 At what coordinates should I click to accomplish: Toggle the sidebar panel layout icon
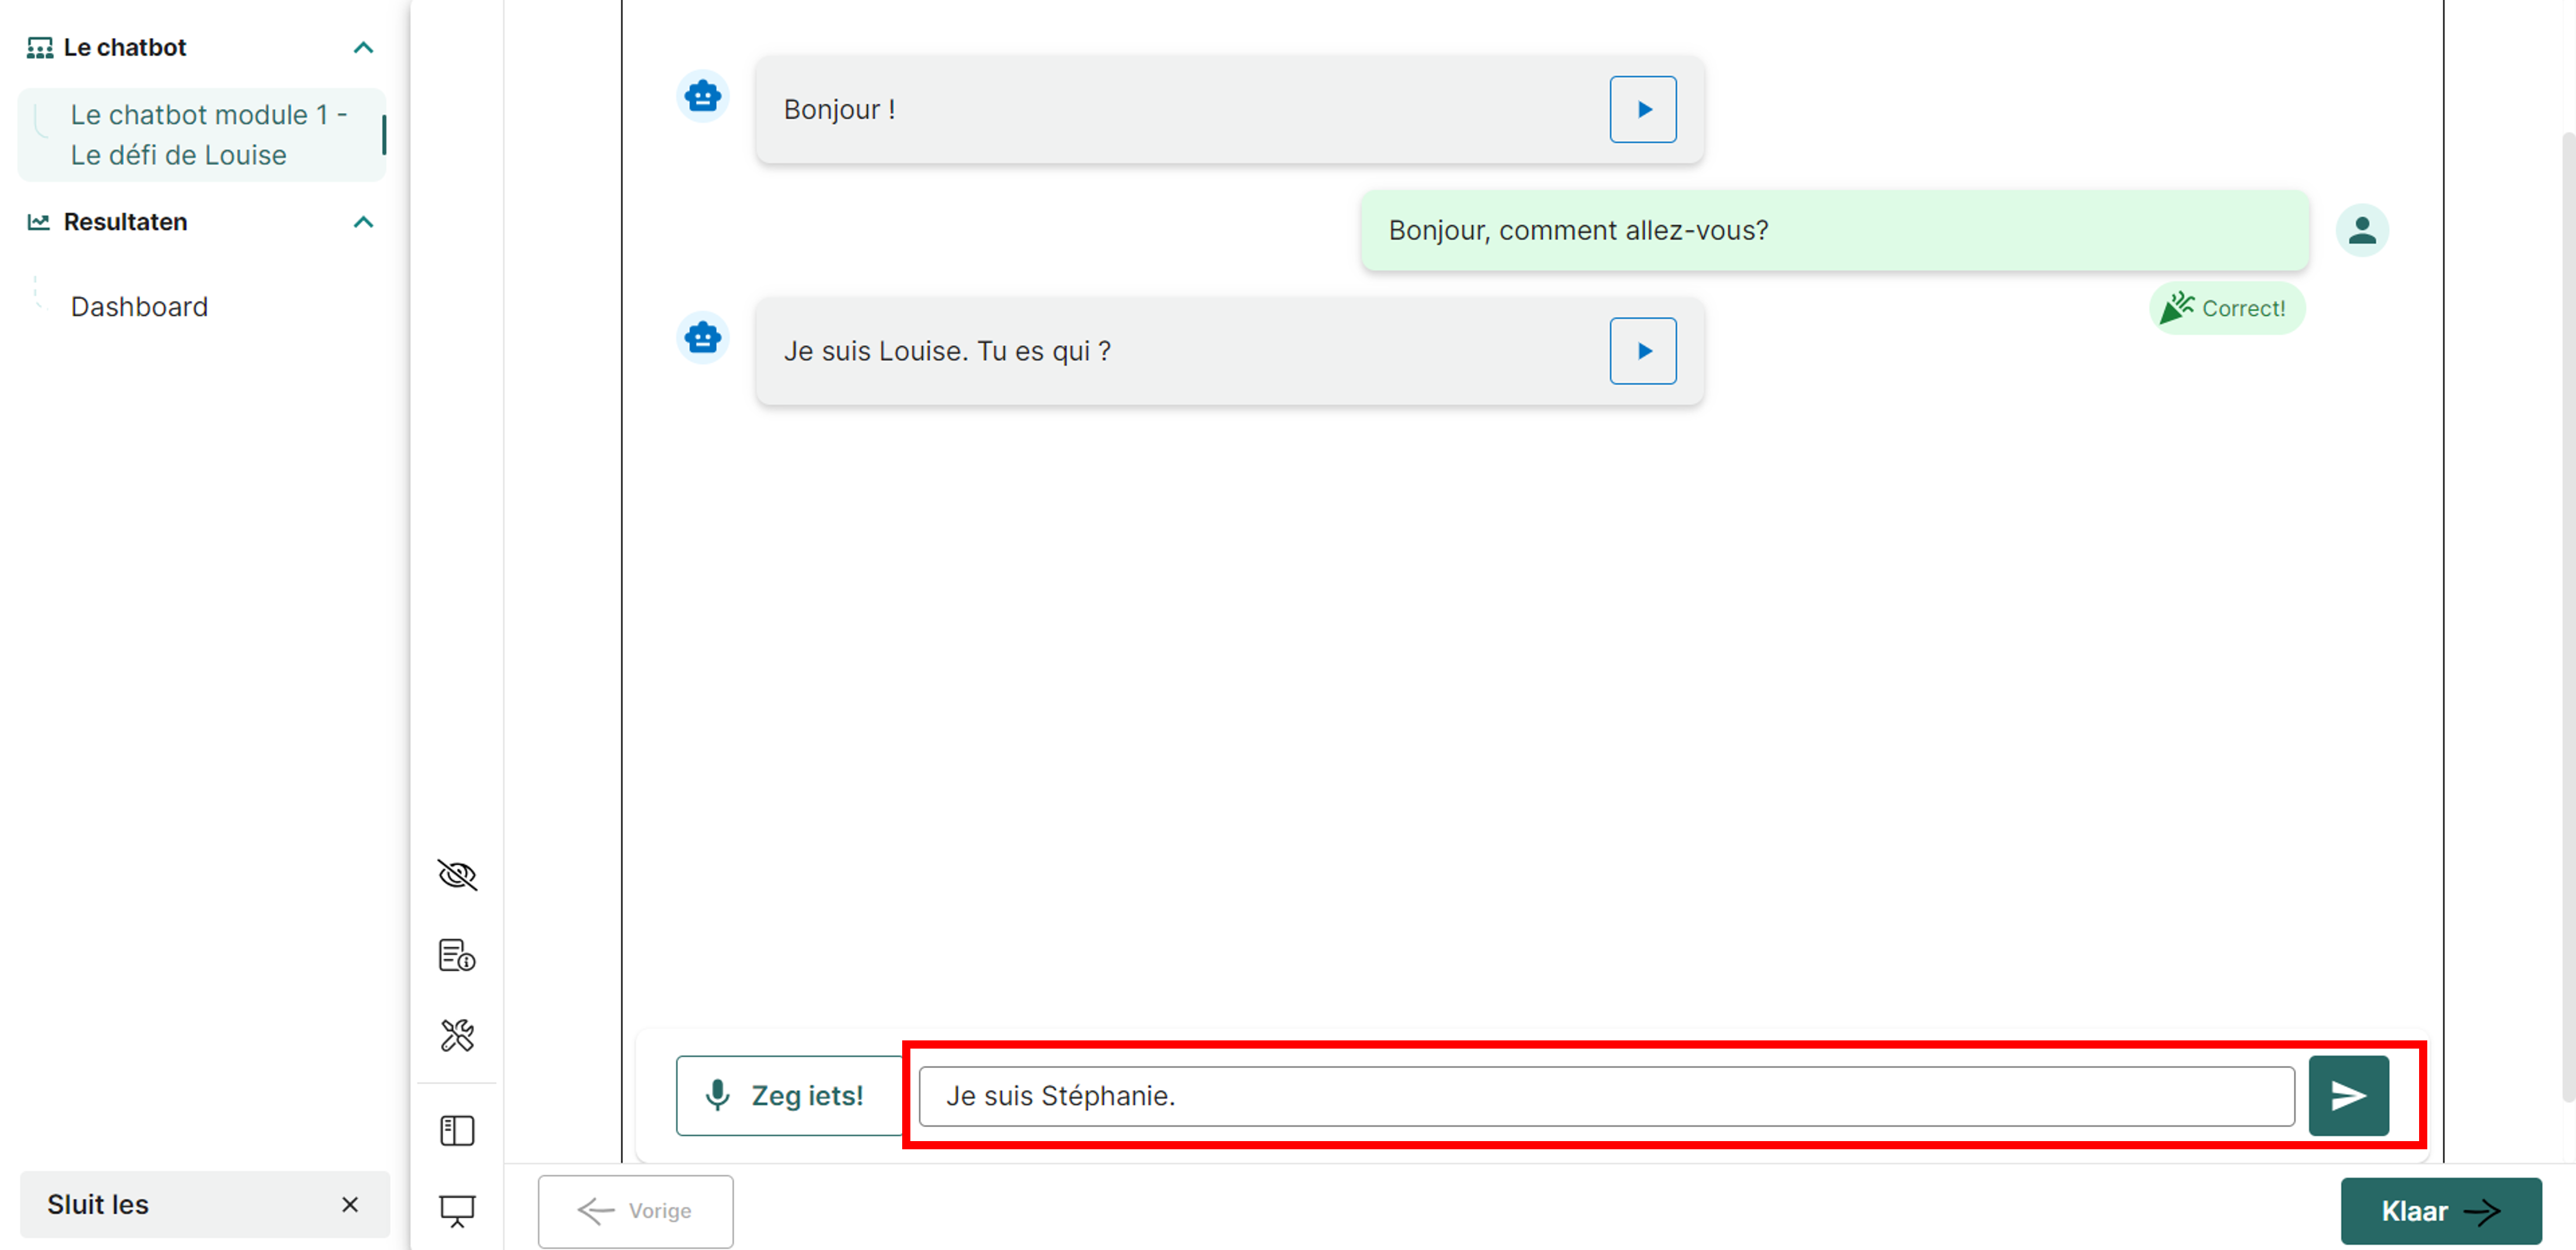pyautogui.click(x=457, y=1130)
